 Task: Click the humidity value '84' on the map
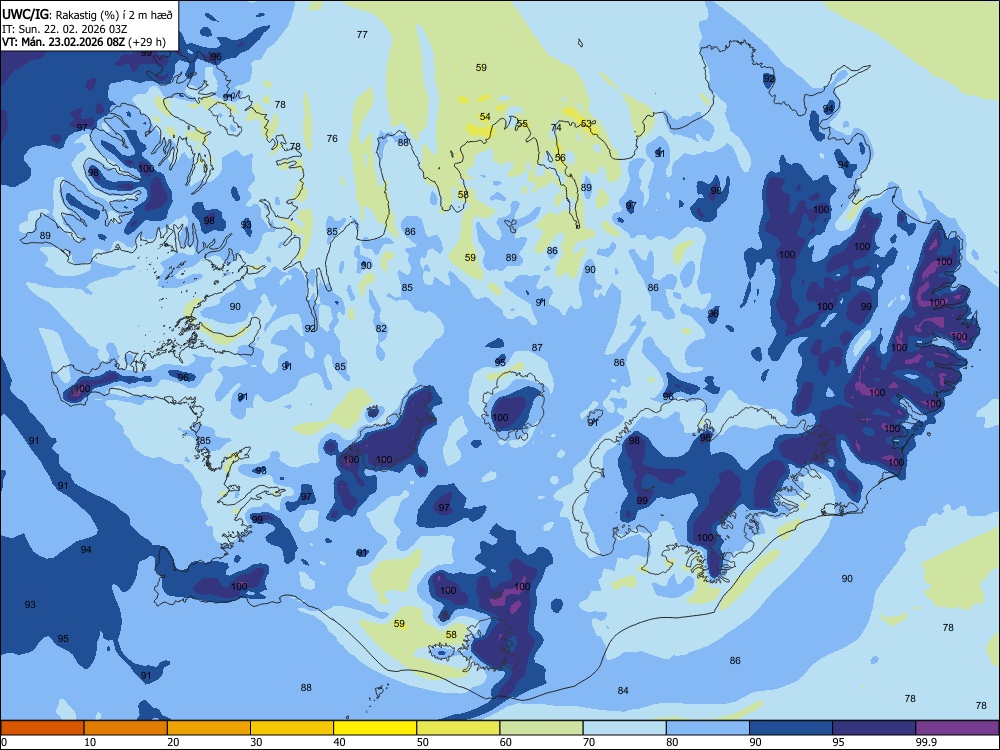pos(623,691)
